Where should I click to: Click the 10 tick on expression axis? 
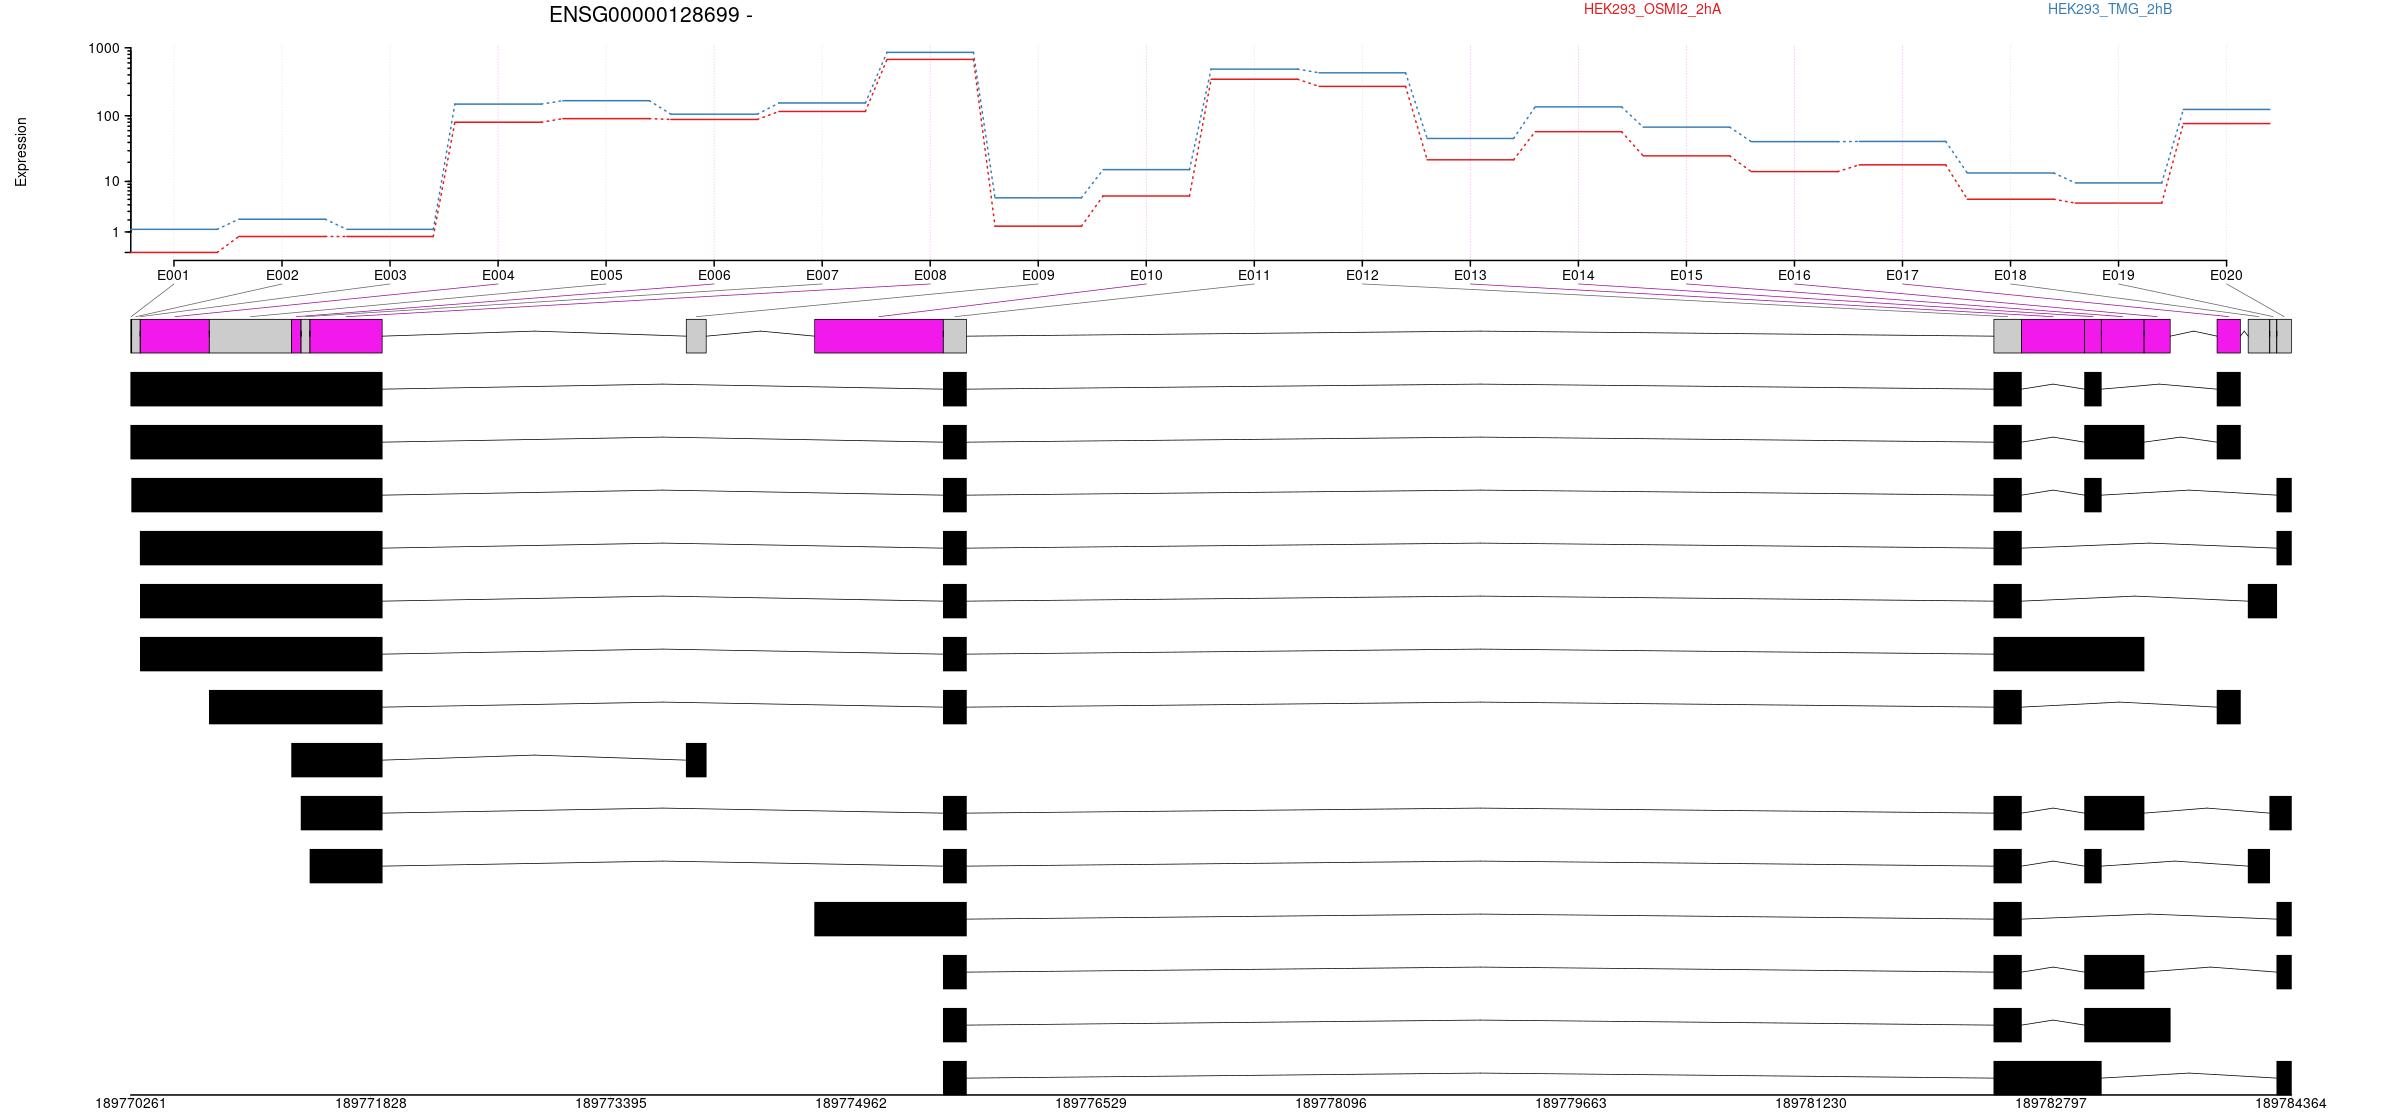click(111, 182)
